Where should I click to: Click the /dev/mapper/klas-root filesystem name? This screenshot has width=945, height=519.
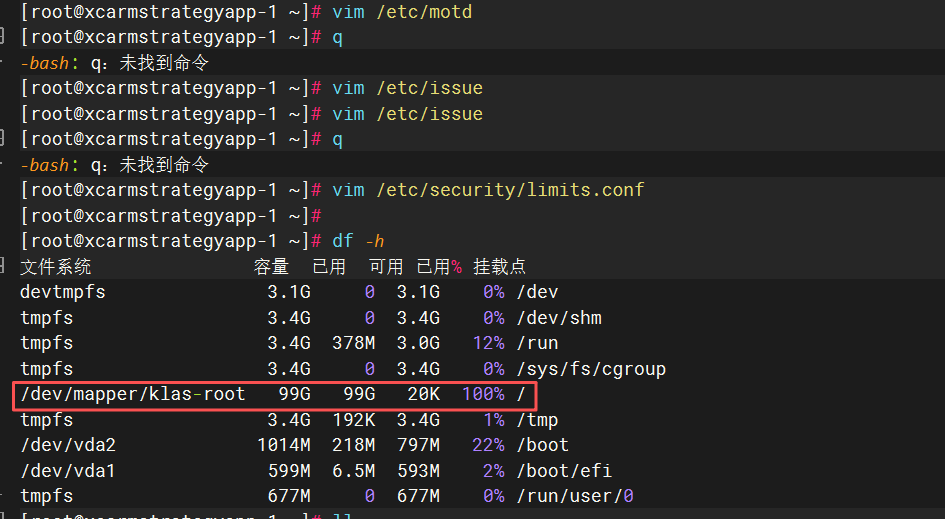pyautogui.click(x=132, y=394)
